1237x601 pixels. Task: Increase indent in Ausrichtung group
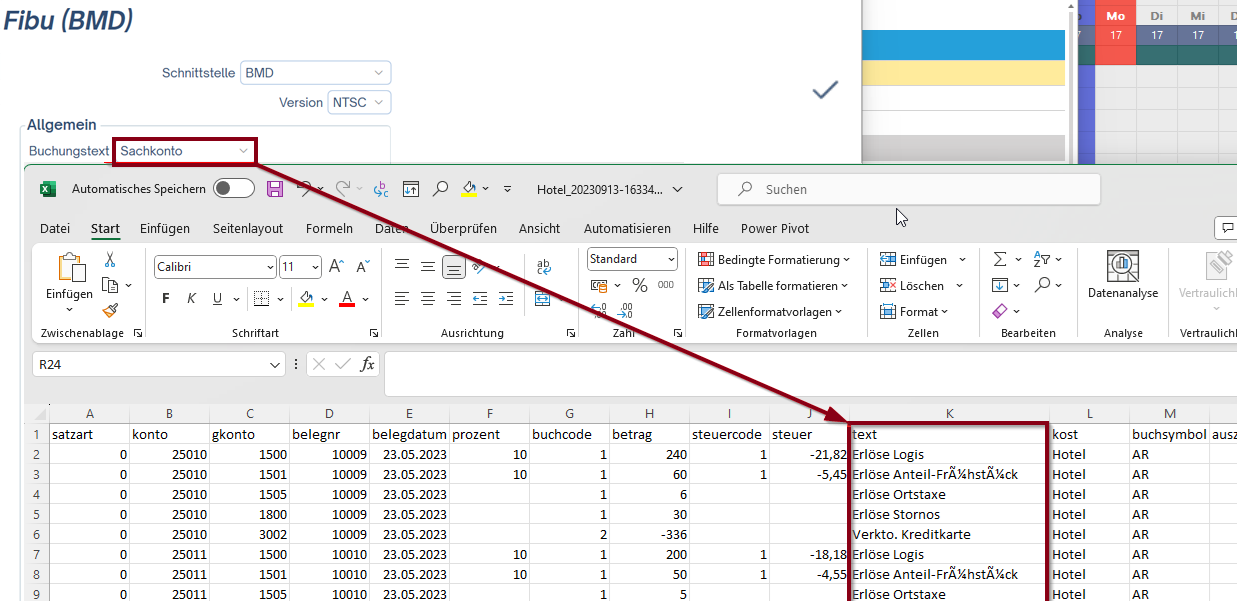(508, 299)
